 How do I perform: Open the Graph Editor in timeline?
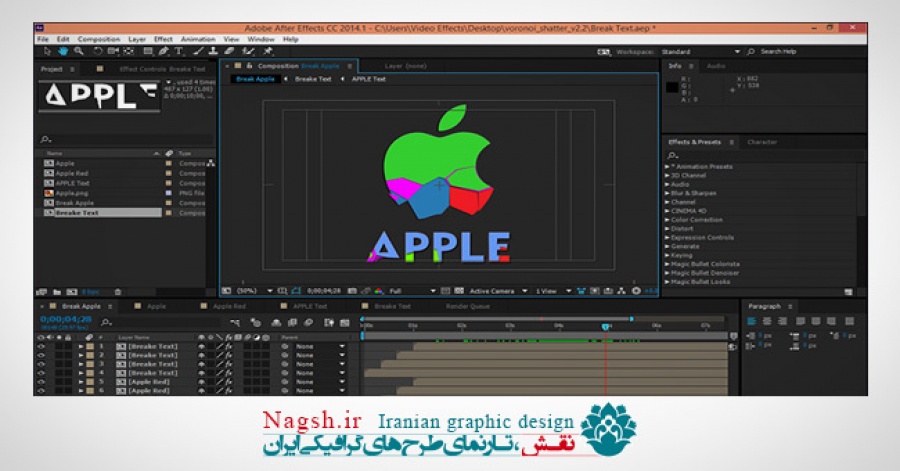[x=344, y=323]
